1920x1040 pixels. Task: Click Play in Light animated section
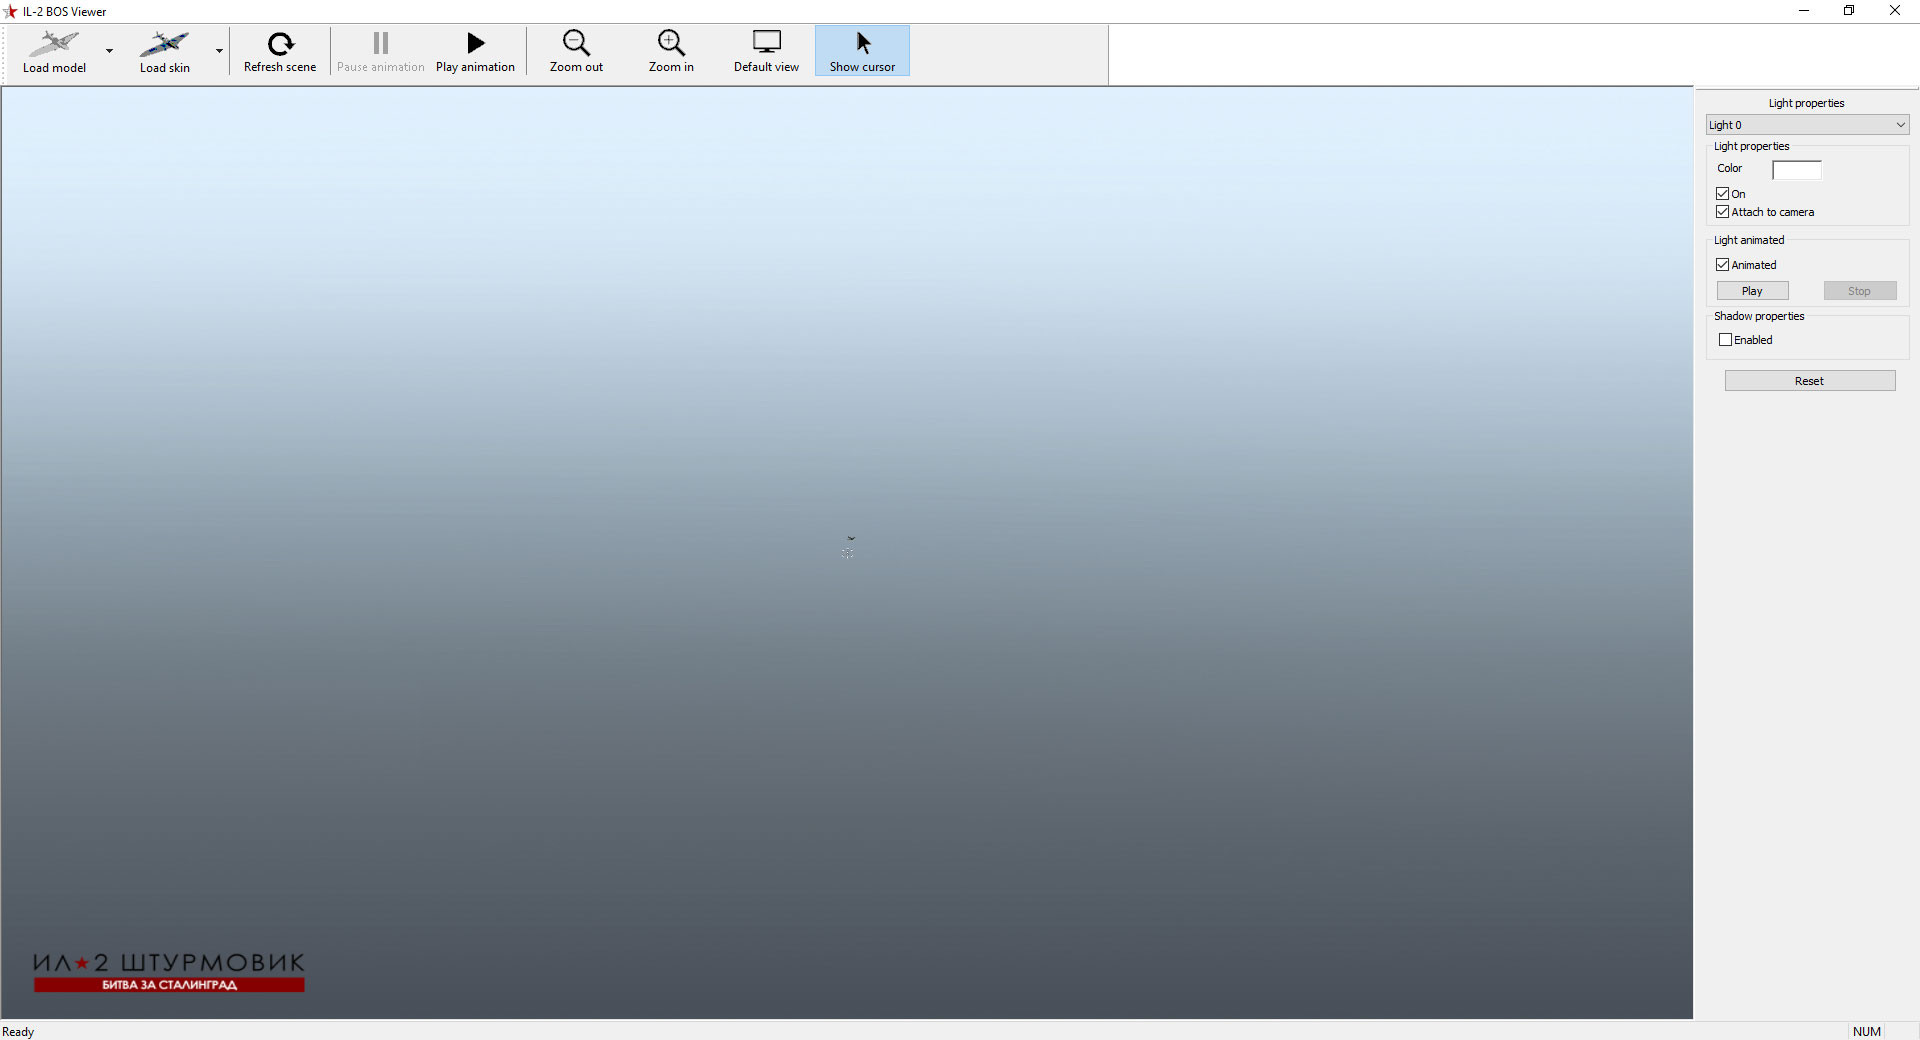[1752, 291]
